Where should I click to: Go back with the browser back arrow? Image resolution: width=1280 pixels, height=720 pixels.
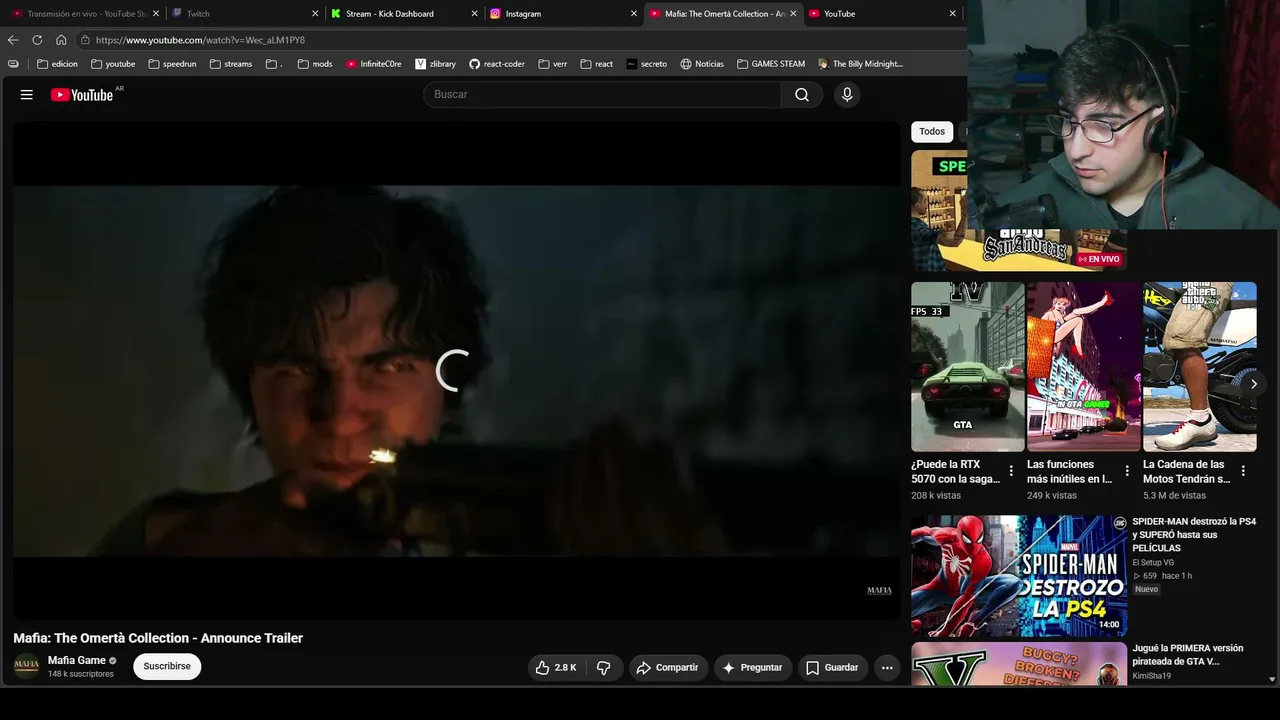click(13, 40)
